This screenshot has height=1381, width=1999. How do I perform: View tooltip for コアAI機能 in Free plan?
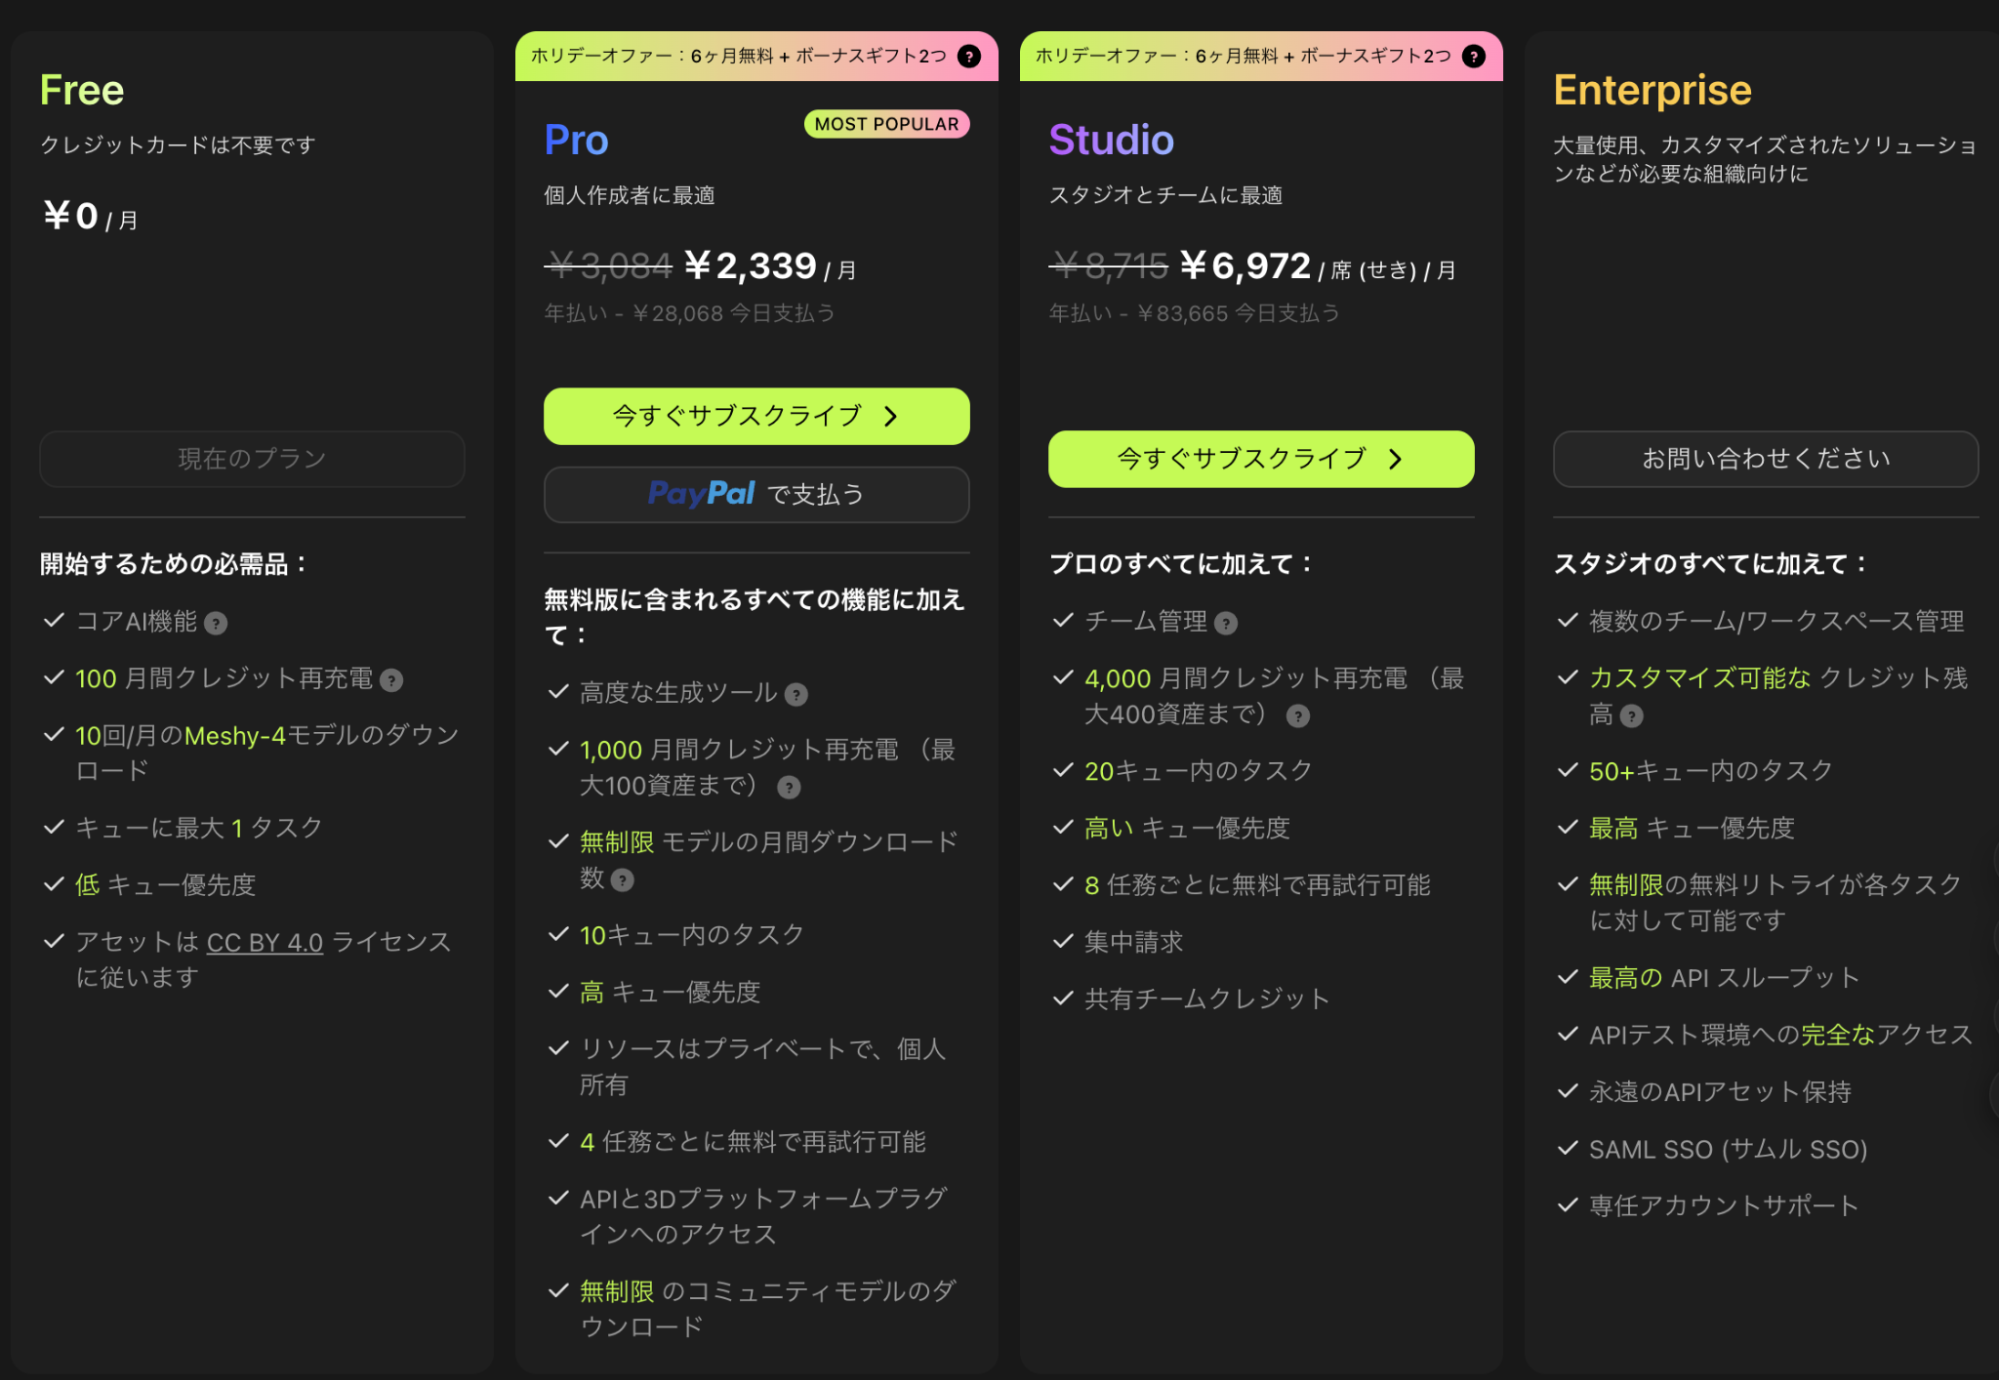(x=217, y=623)
